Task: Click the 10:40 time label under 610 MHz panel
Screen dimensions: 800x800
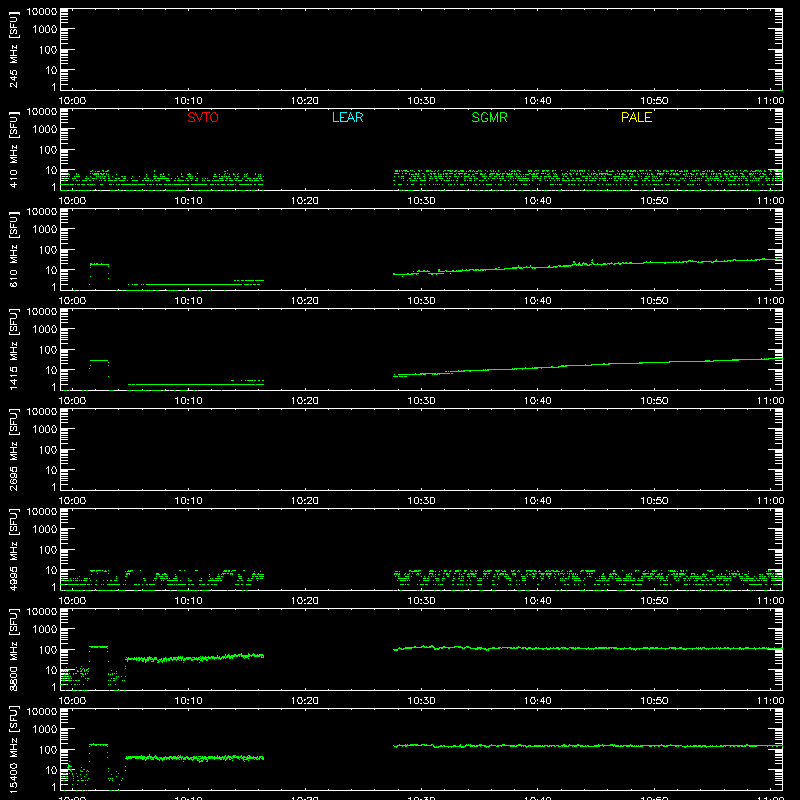Action: click(x=538, y=301)
